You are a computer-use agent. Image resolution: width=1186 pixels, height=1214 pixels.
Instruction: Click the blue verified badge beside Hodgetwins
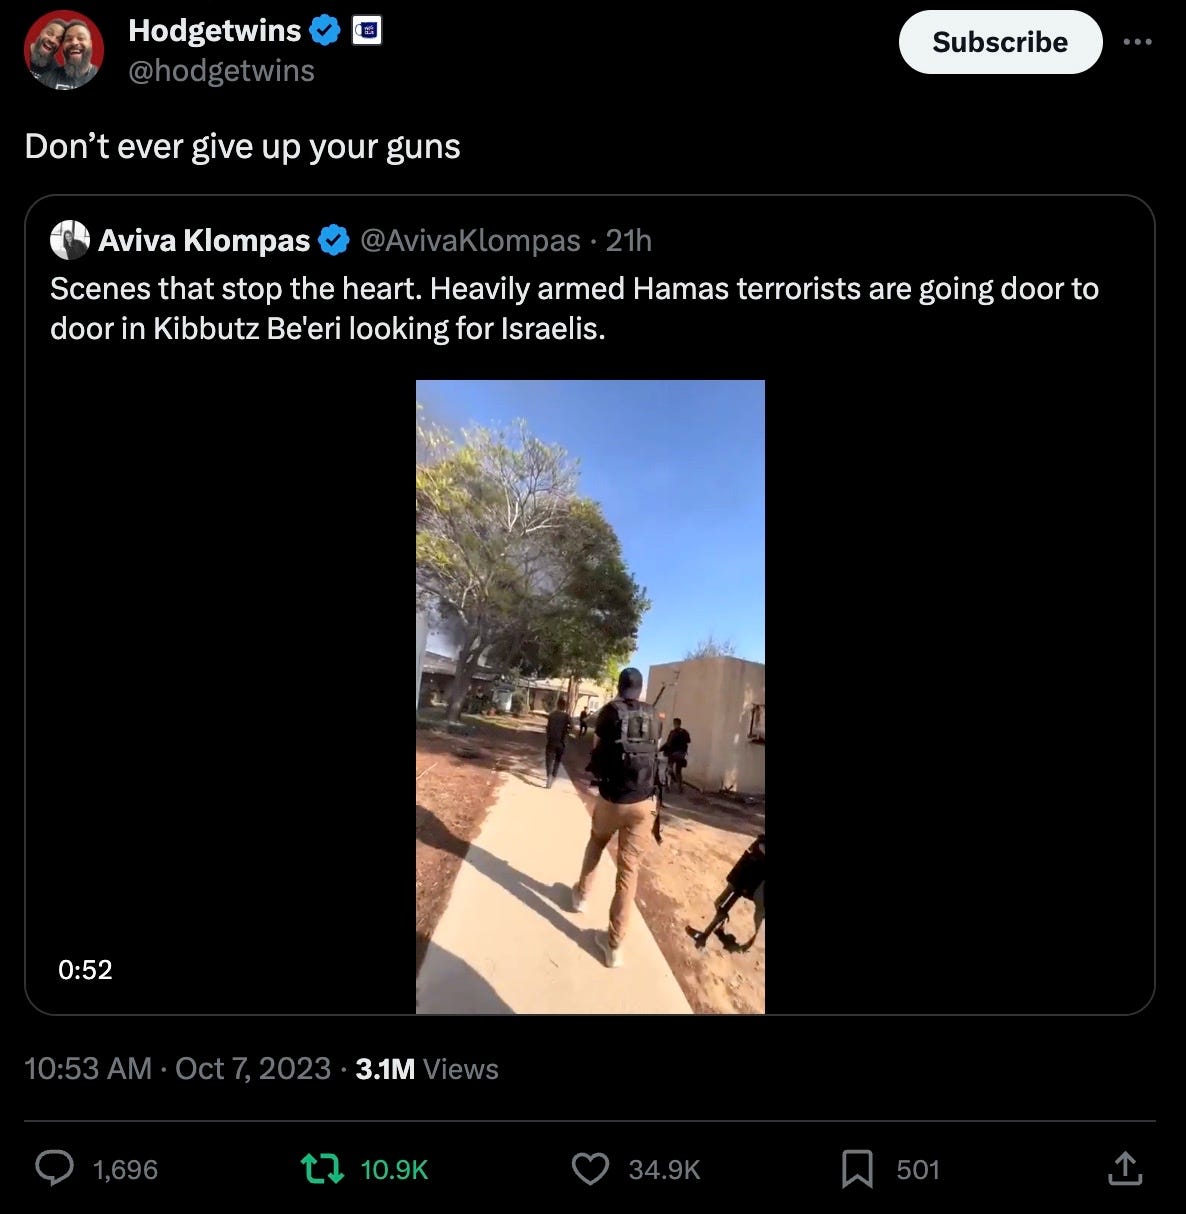[324, 31]
